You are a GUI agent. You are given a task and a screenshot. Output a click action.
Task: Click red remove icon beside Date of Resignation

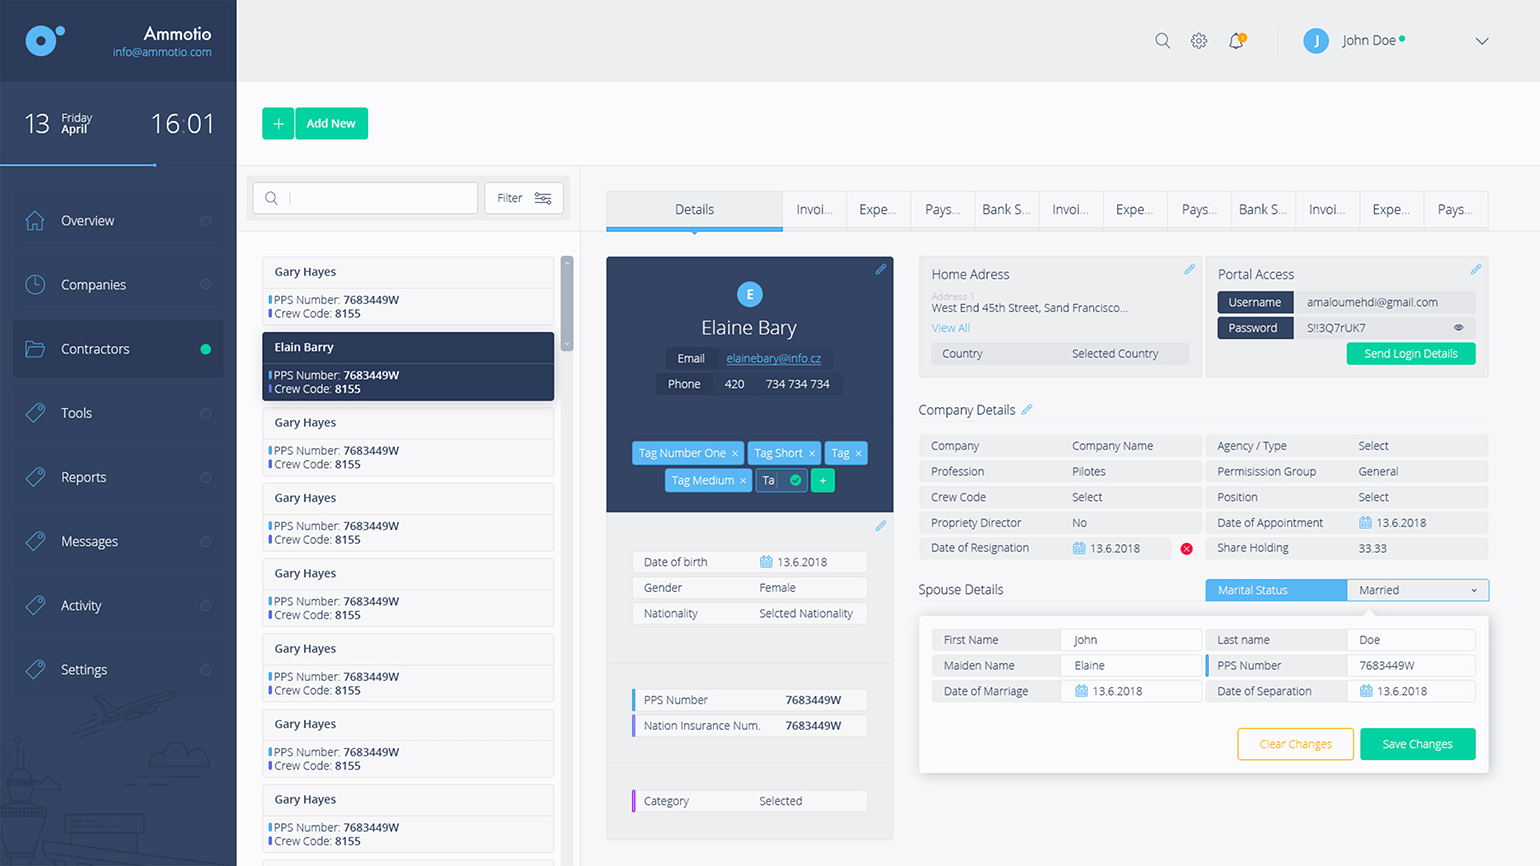(x=1186, y=549)
